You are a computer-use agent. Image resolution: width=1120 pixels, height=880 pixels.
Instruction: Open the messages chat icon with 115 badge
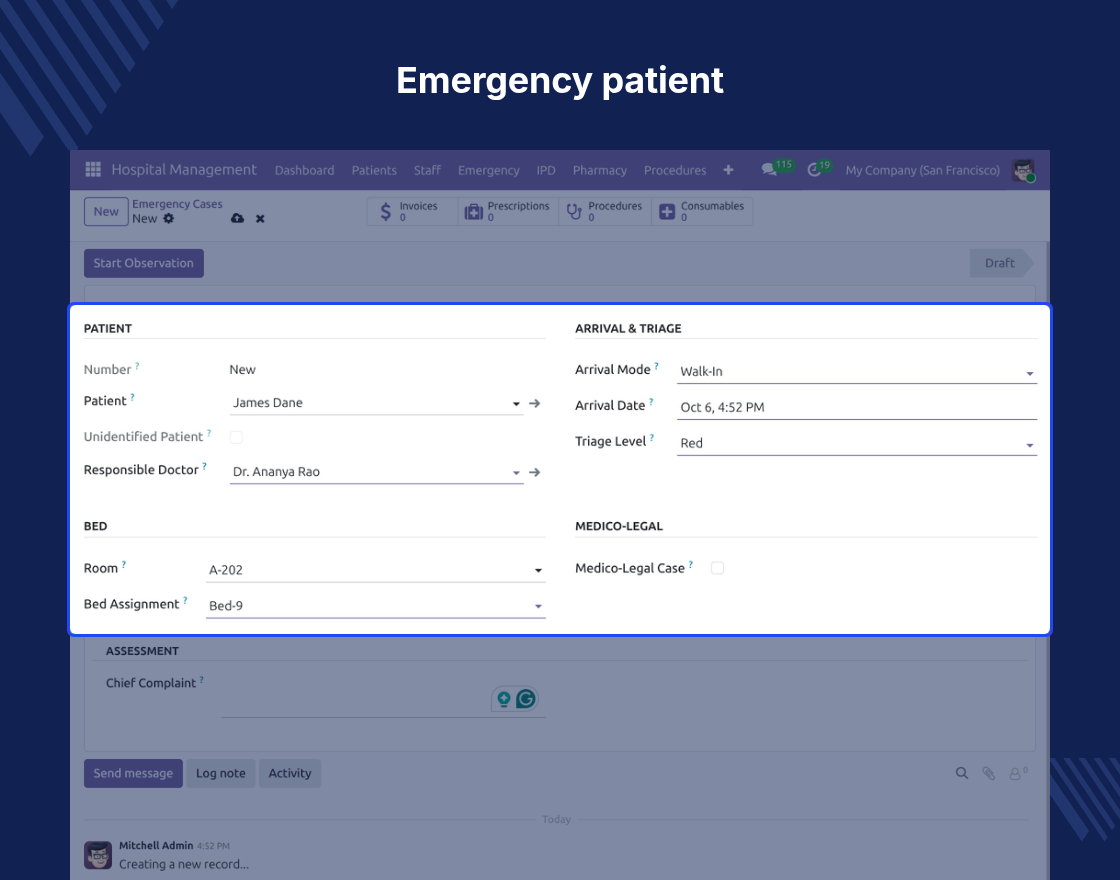[x=769, y=170]
